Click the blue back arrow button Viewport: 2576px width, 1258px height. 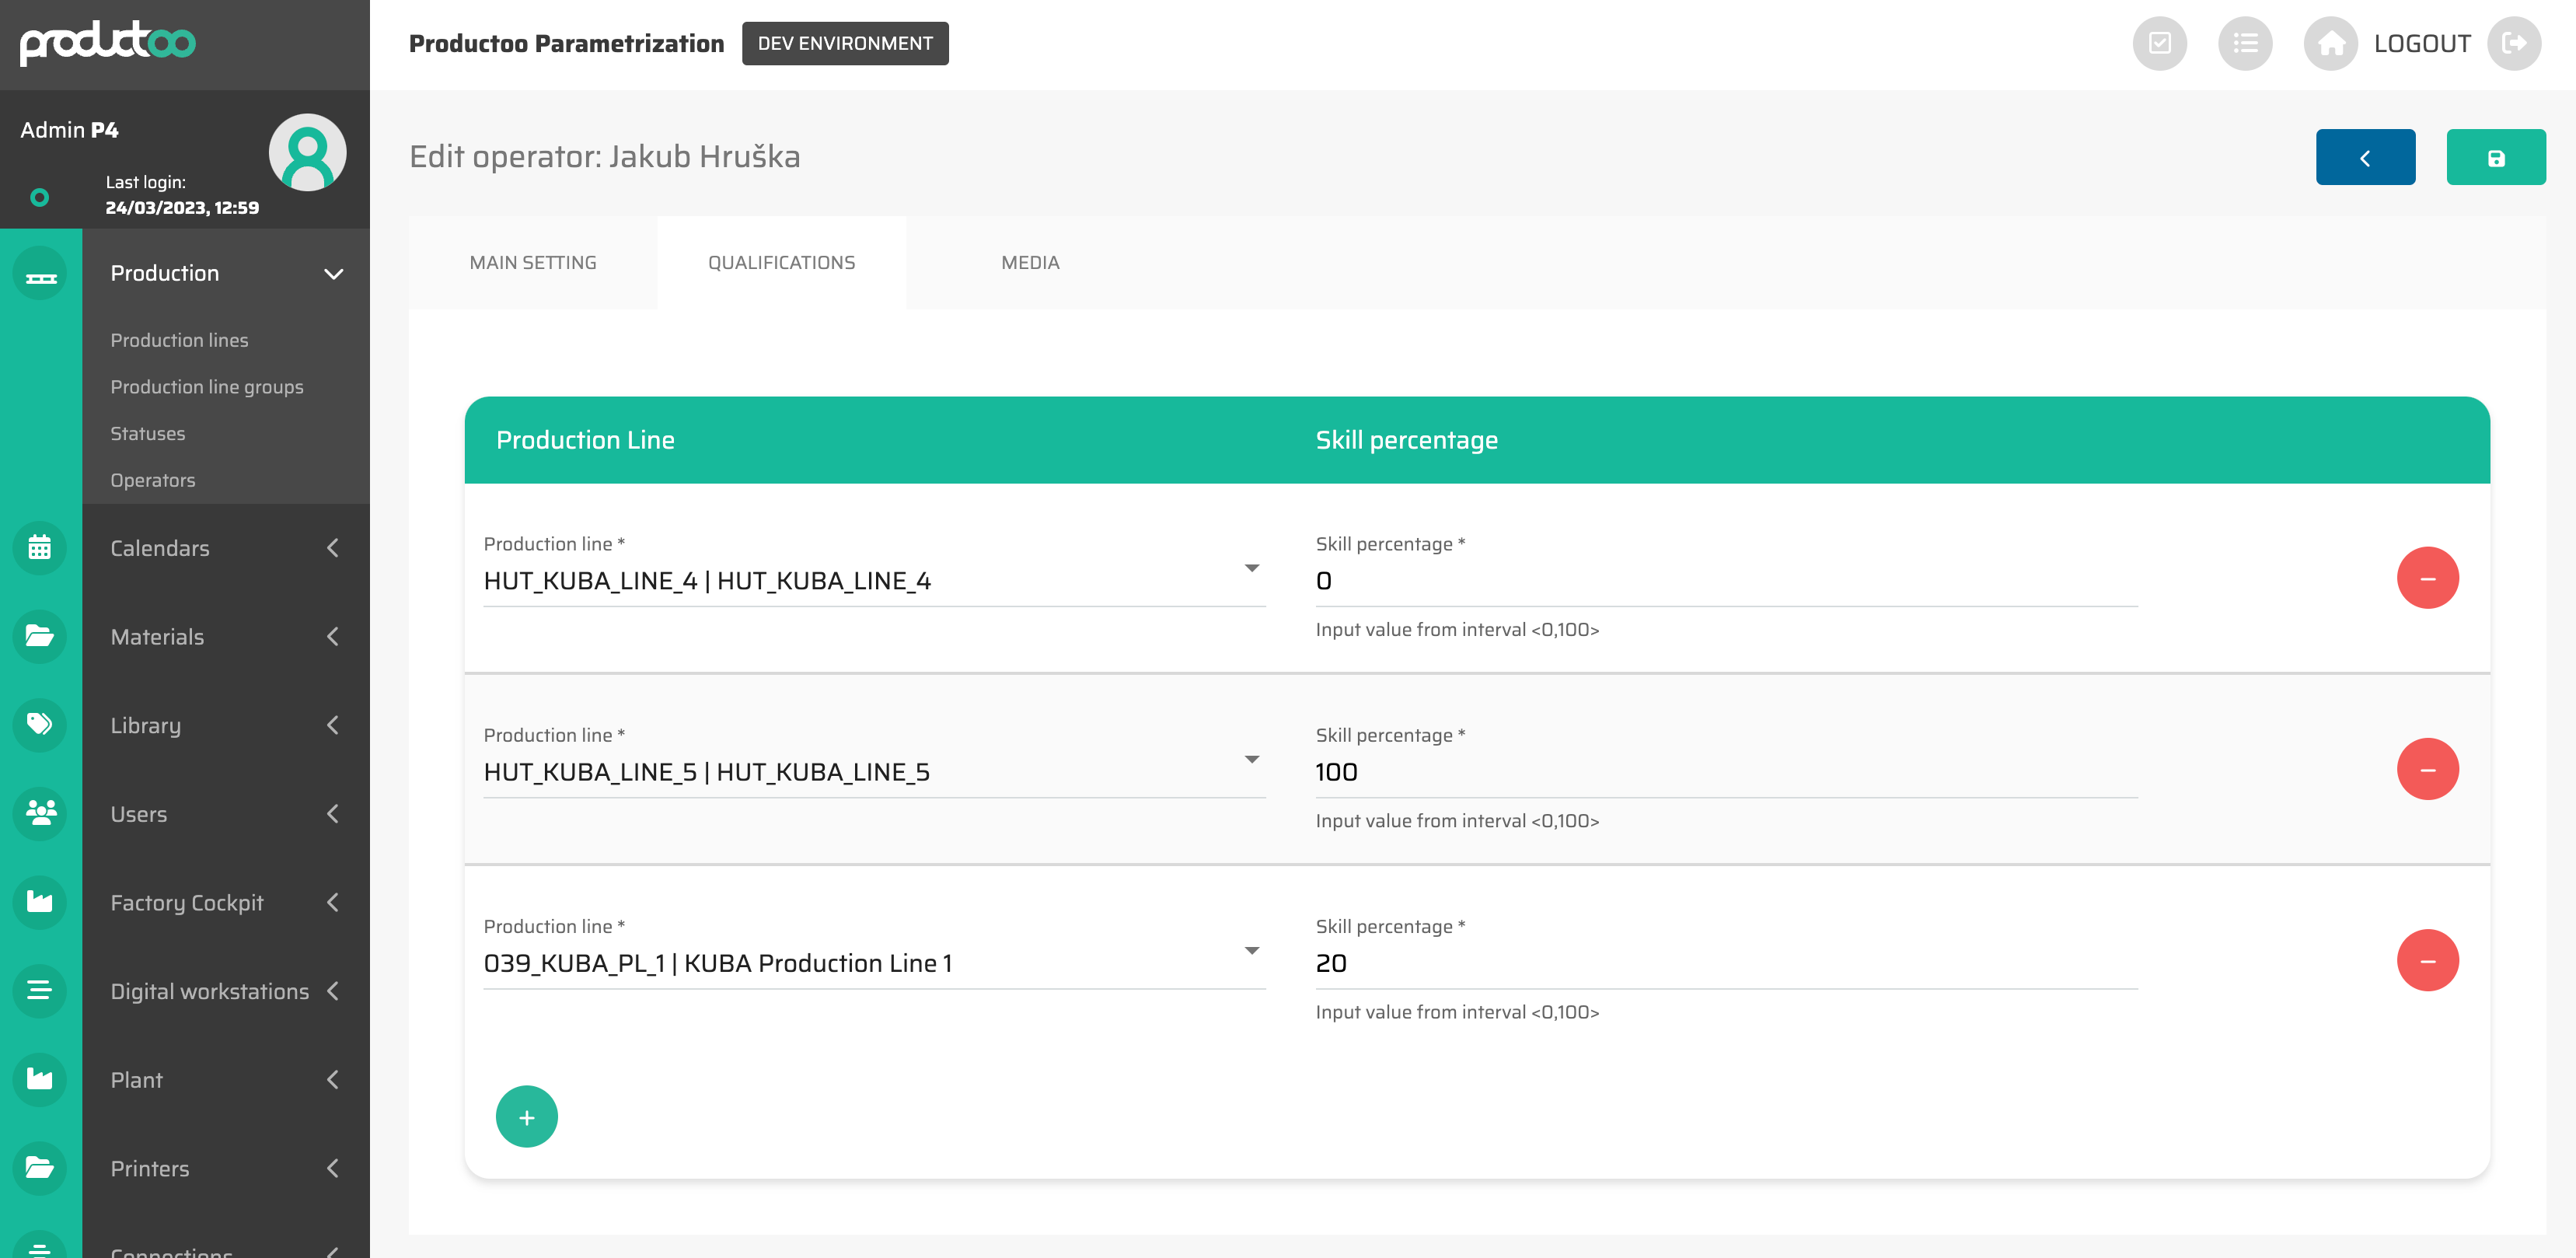coord(2364,157)
